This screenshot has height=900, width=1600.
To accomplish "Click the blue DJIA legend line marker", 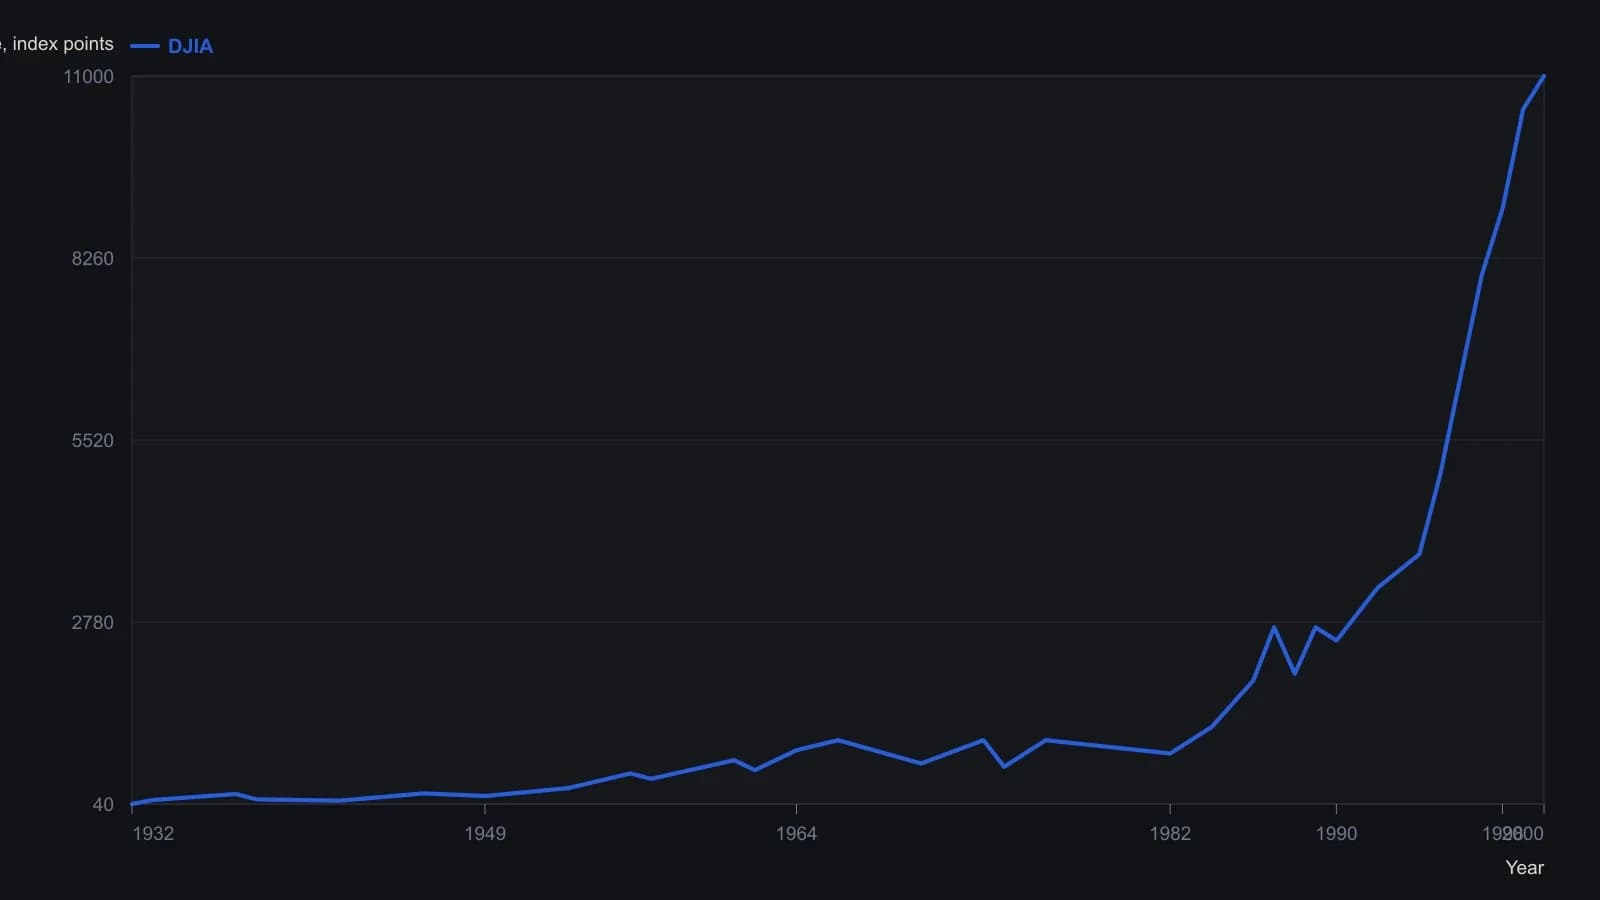I will point(145,46).
